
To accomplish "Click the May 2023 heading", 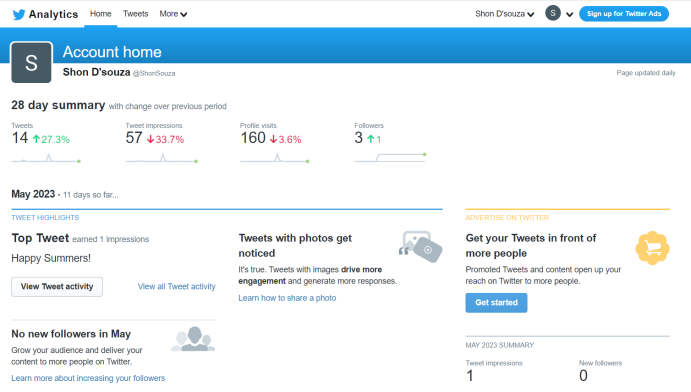I will pyautogui.click(x=33, y=194).
